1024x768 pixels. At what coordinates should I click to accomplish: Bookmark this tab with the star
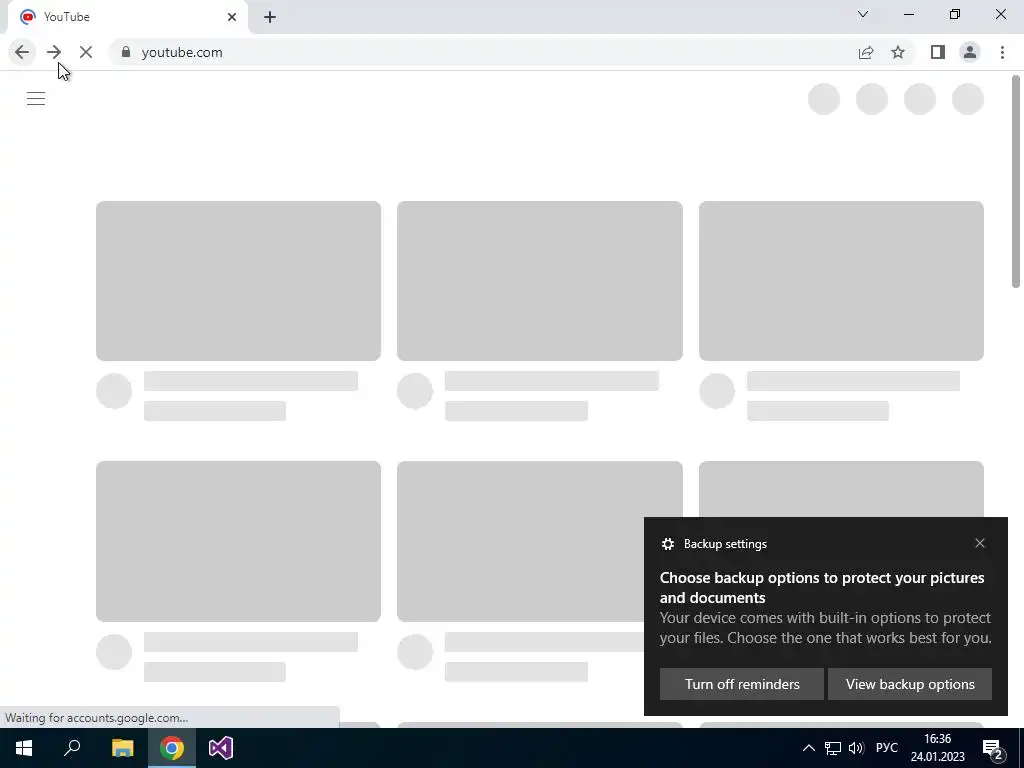898,52
